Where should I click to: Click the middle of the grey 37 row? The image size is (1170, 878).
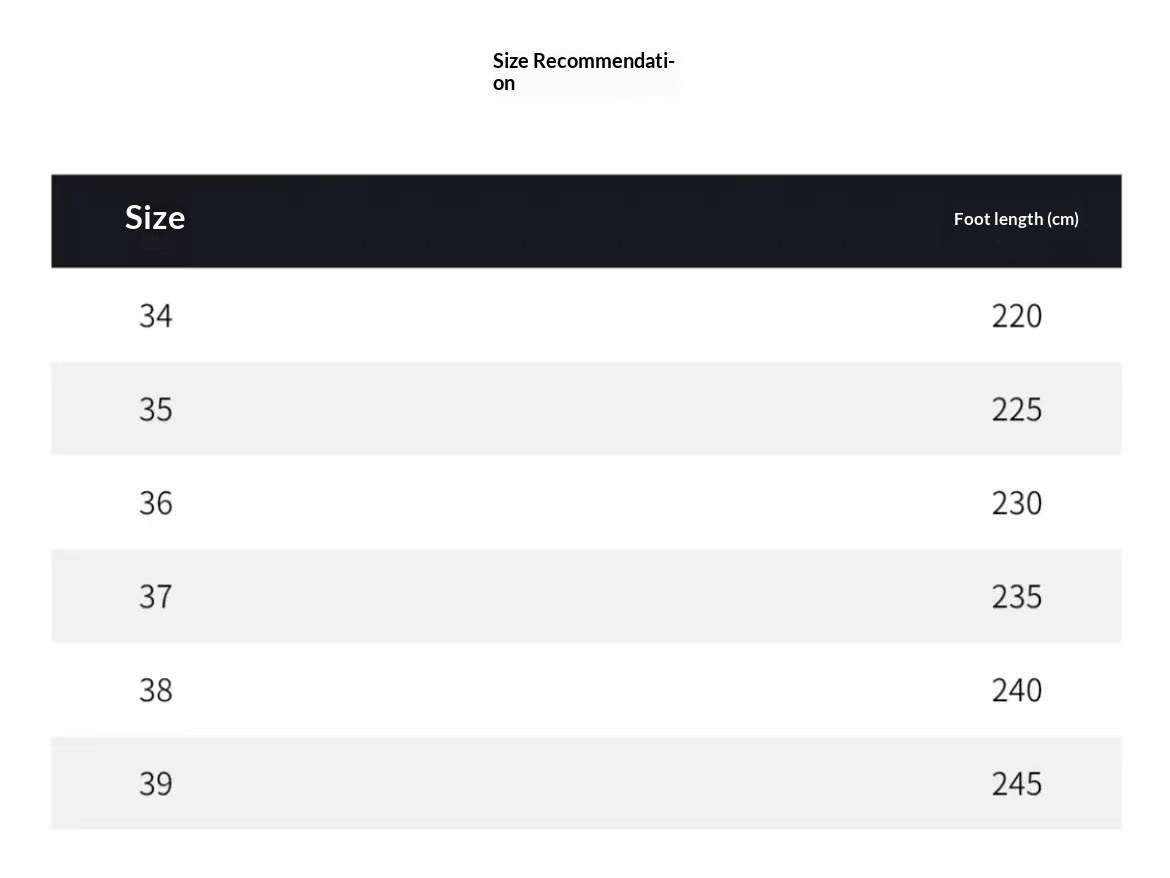[x=586, y=596]
